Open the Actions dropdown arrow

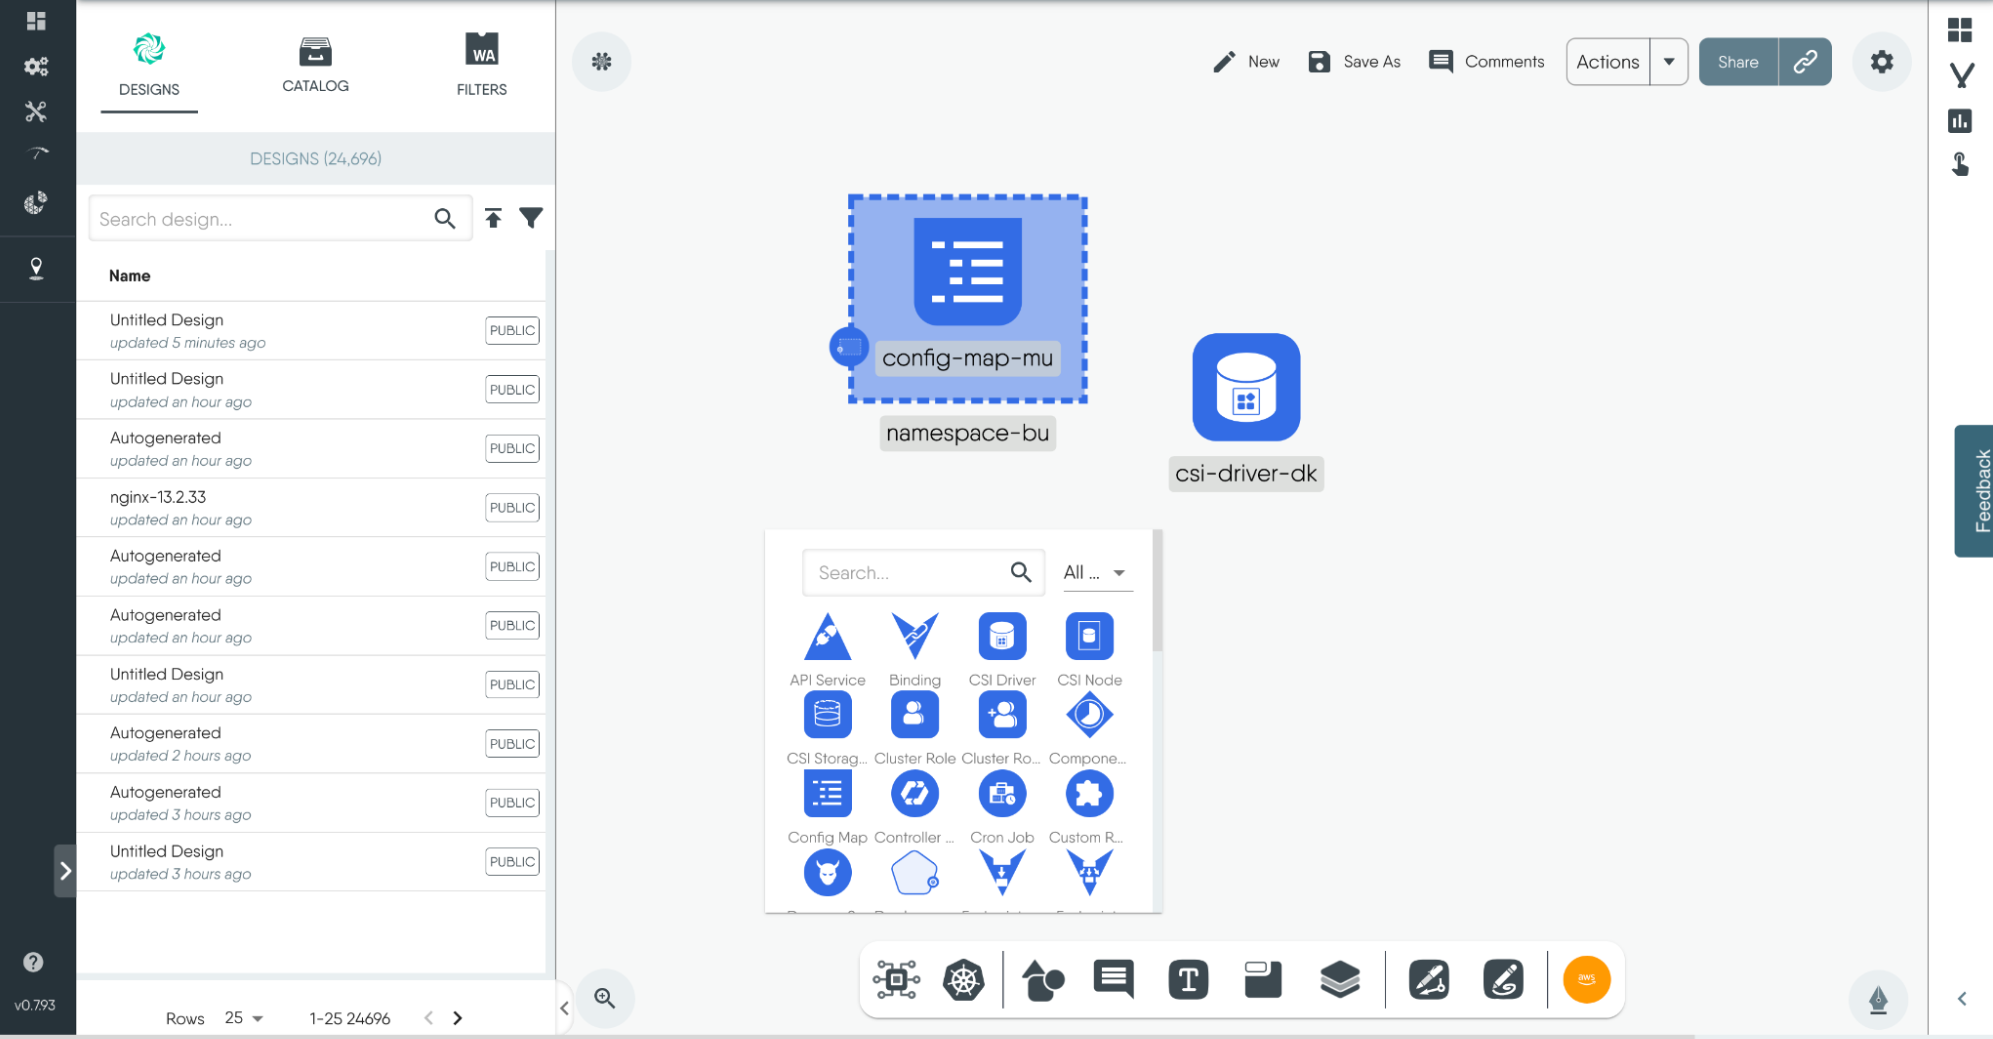tap(1668, 62)
